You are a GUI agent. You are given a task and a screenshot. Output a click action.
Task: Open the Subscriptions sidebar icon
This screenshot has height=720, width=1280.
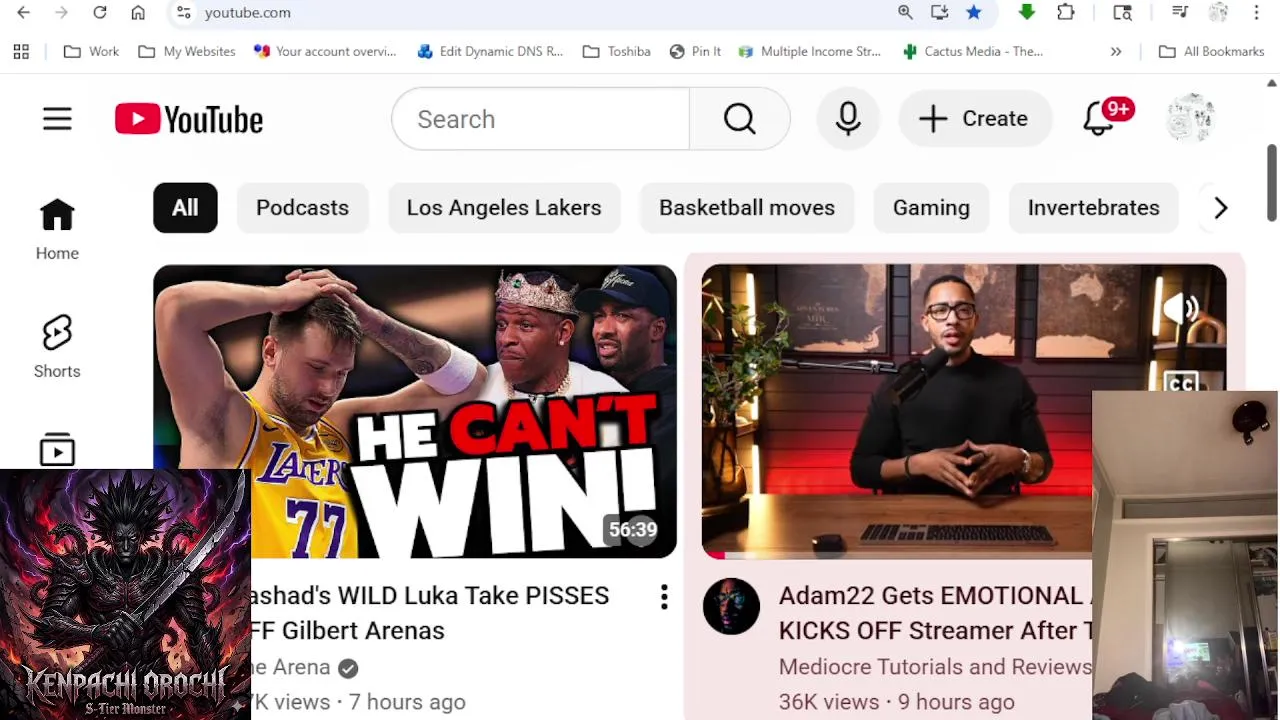57,450
